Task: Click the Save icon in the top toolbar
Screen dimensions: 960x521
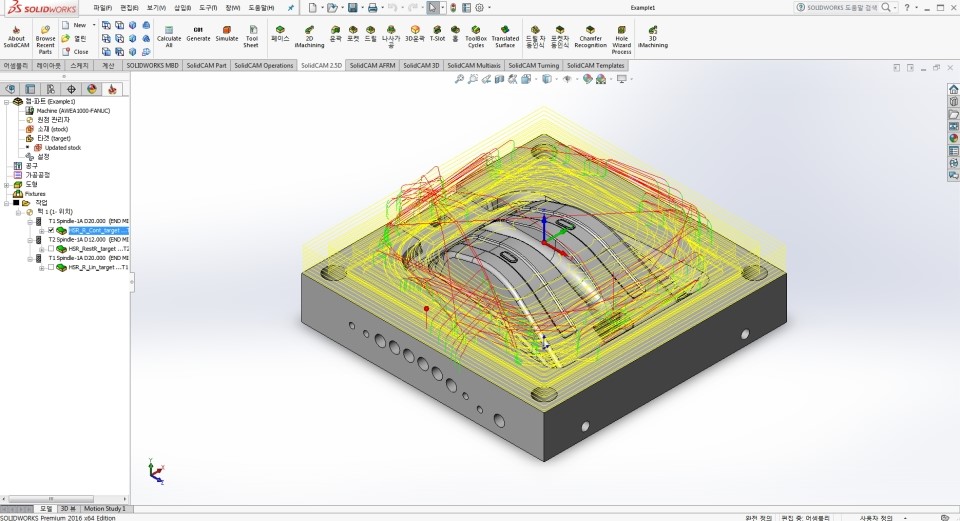Action: point(353,8)
